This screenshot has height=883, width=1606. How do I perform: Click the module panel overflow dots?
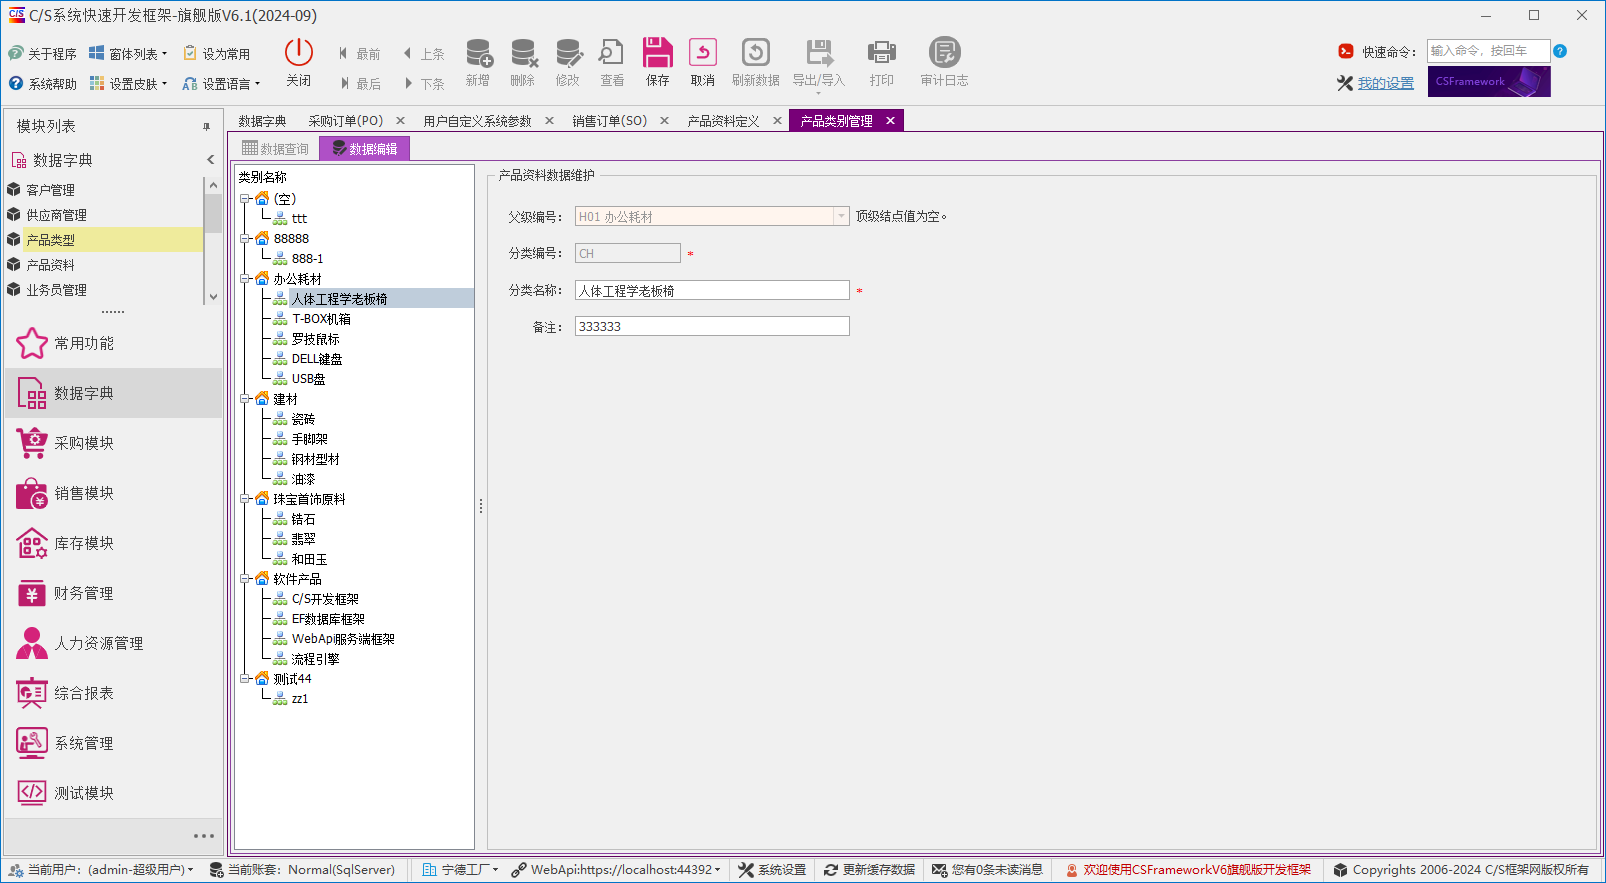click(204, 836)
